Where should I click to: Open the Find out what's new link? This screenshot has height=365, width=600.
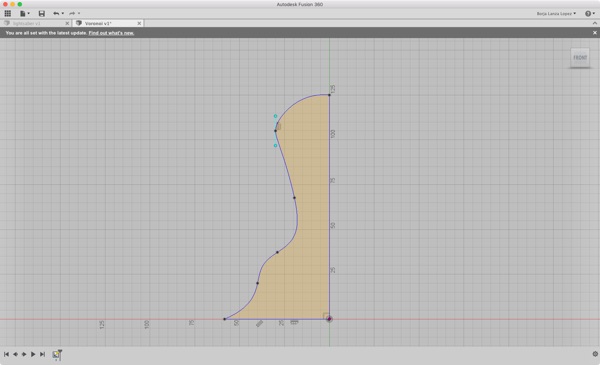tap(111, 33)
